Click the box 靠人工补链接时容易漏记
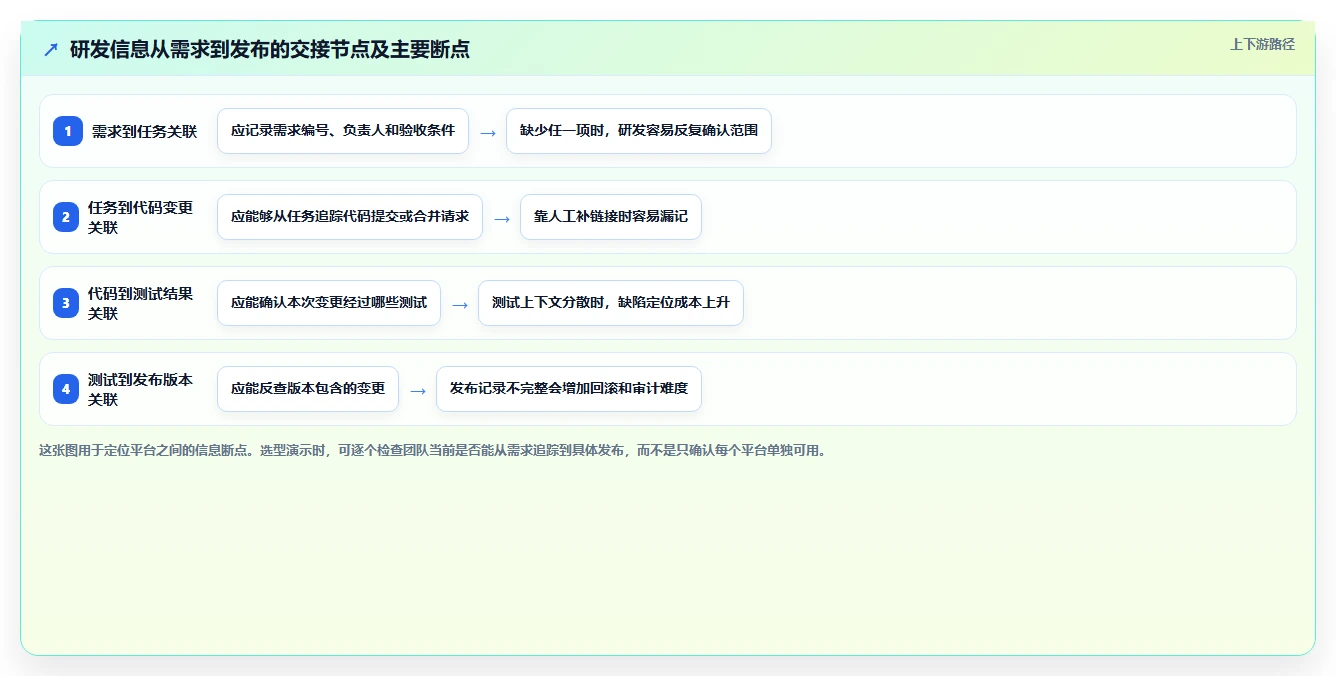1336x676 pixels. coord(611,217)
